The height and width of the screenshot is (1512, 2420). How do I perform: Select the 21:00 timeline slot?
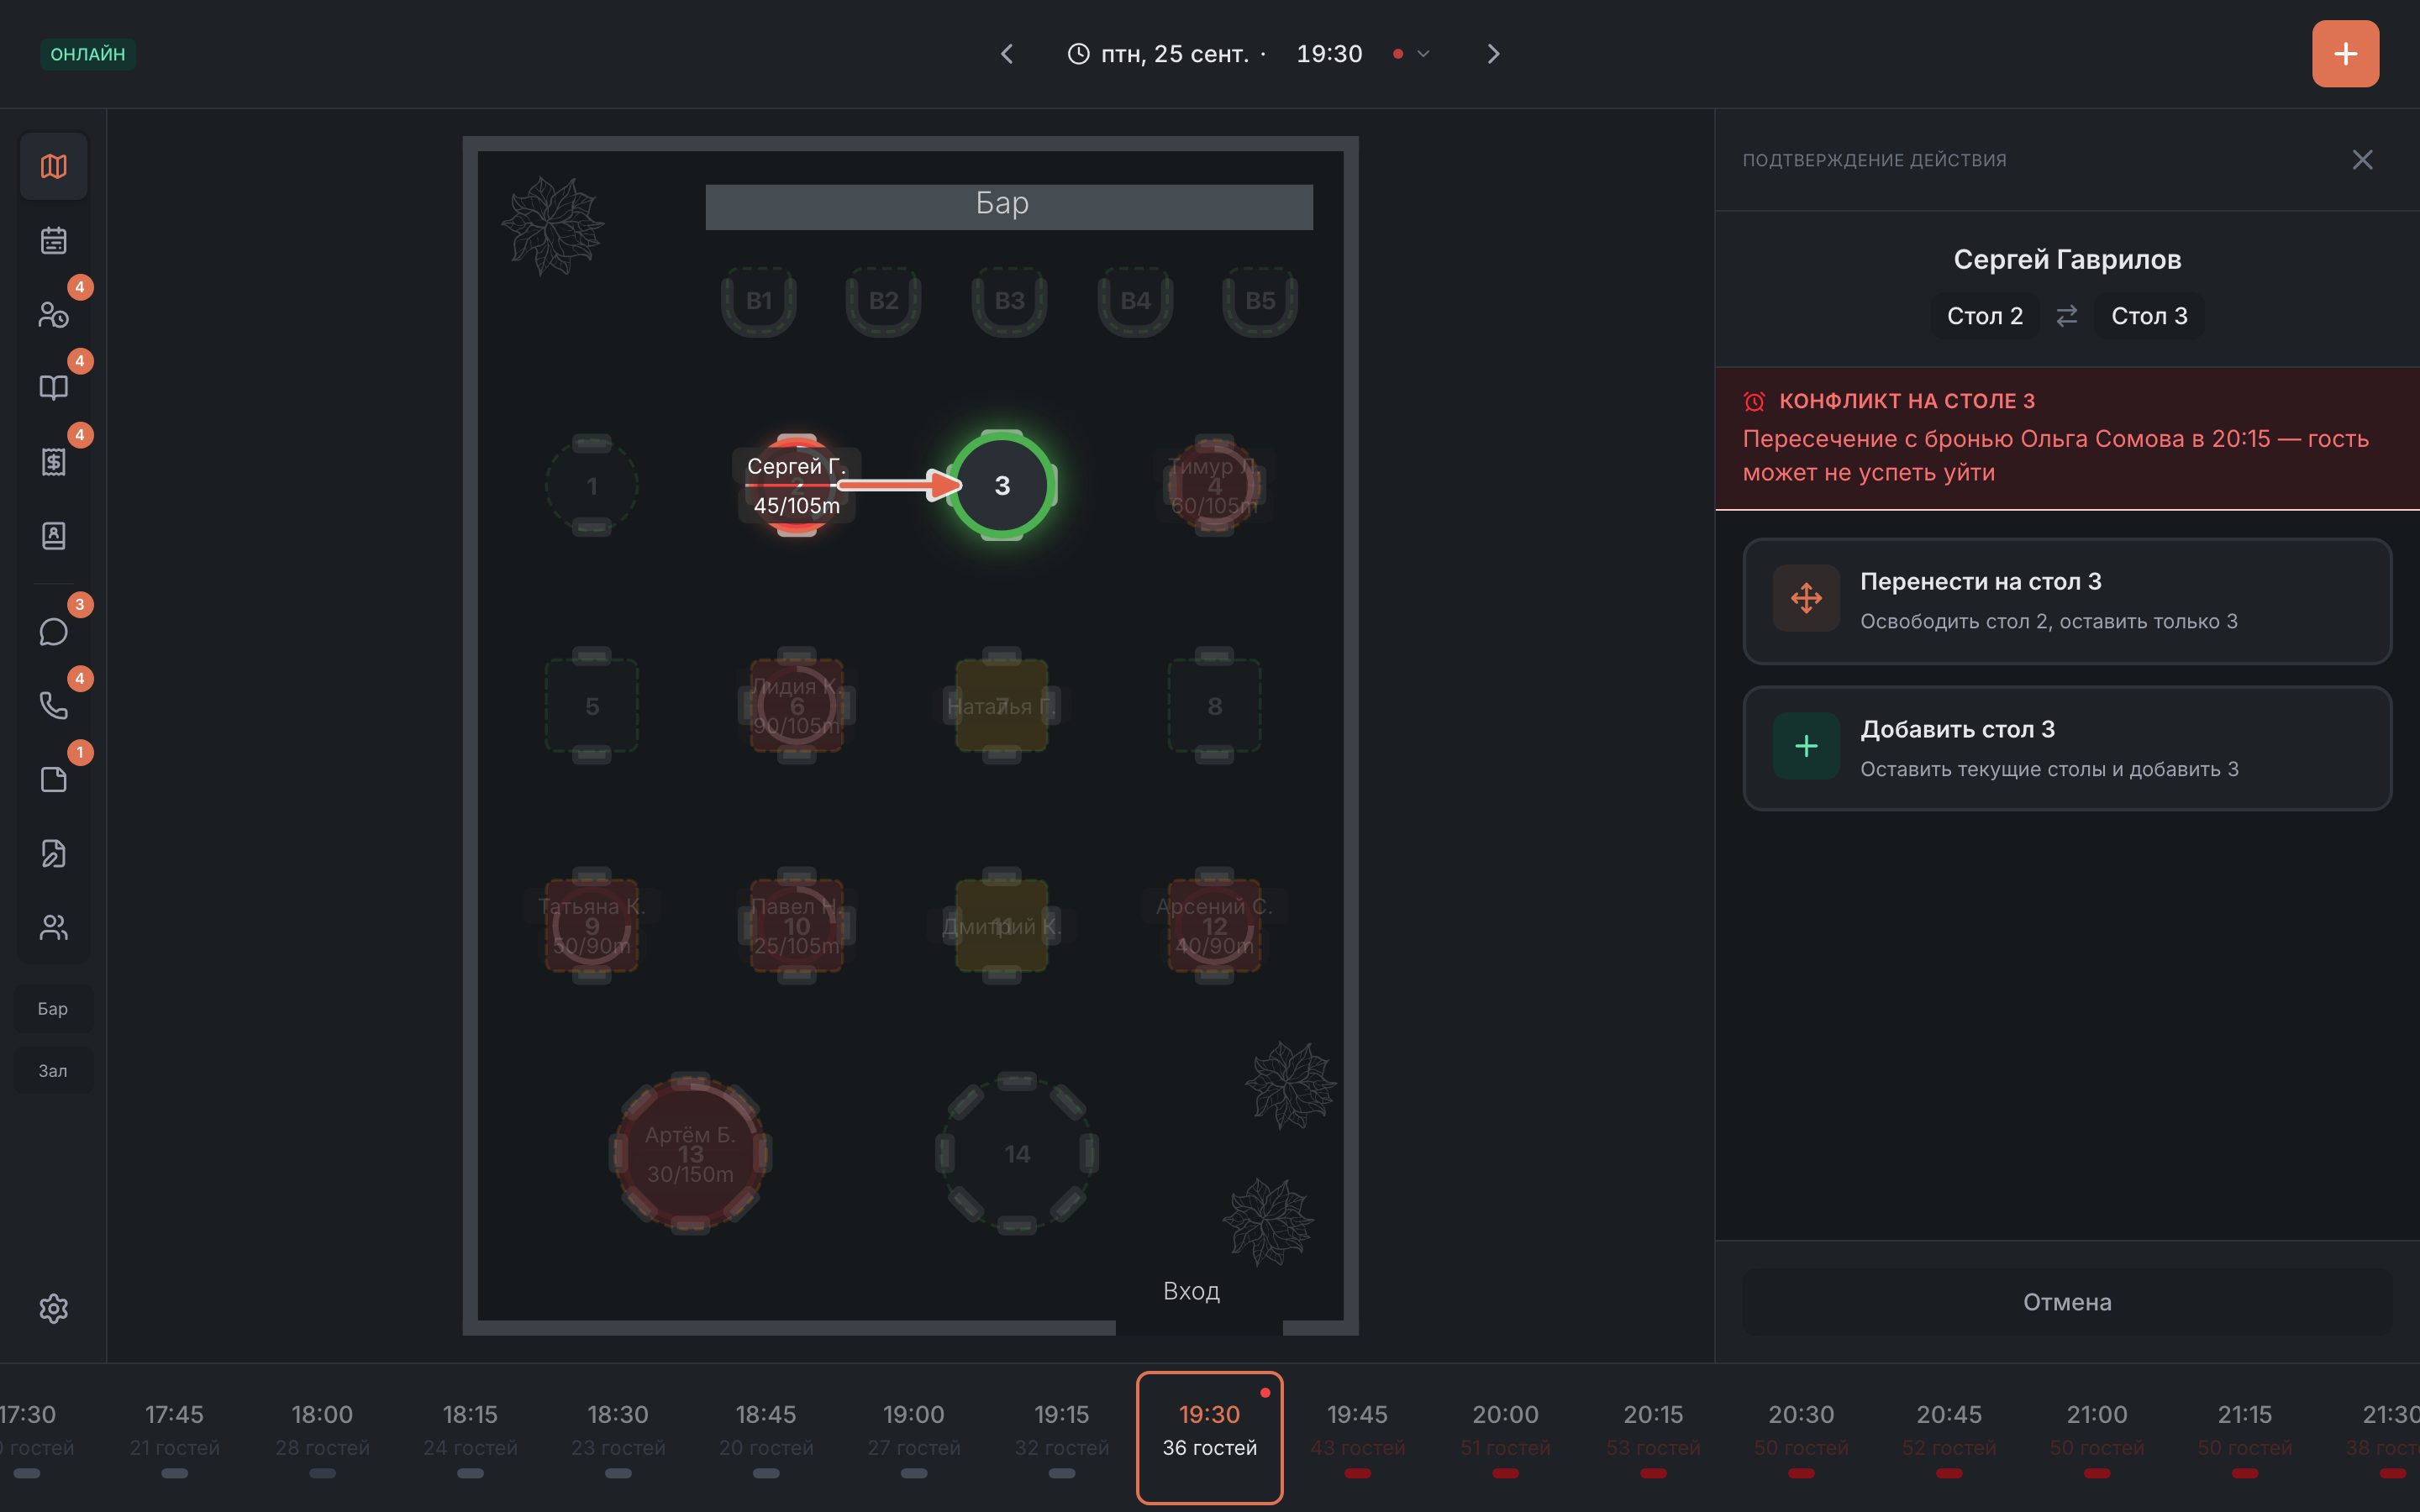[2097, 1437]
